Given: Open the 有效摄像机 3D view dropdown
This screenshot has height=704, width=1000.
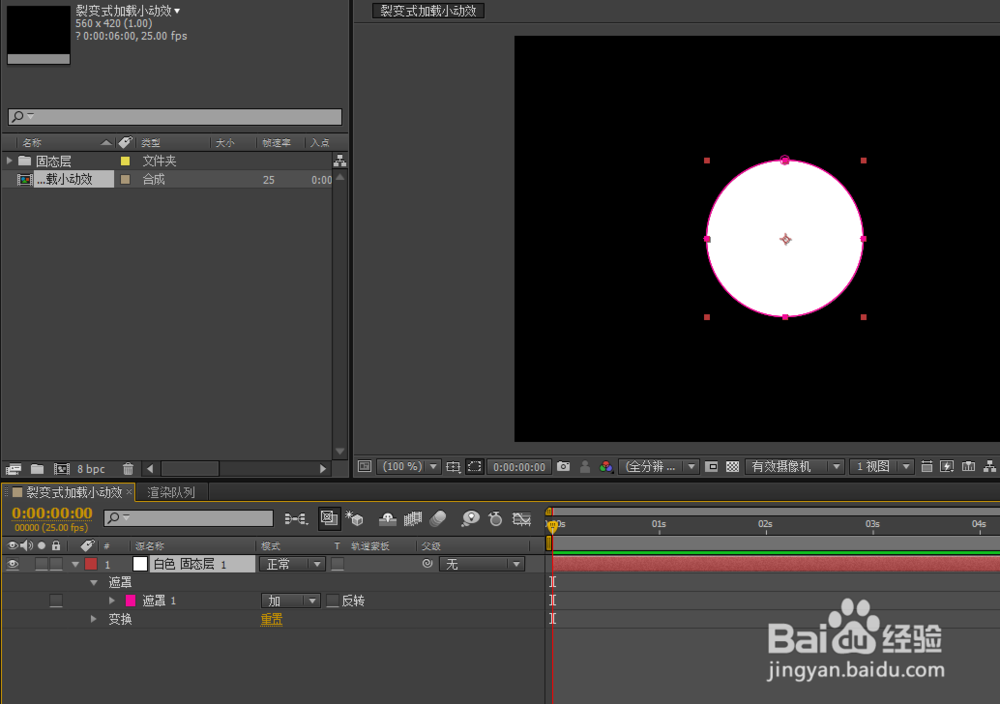Looking at the screenshot, I should click(x=795, y=467).
